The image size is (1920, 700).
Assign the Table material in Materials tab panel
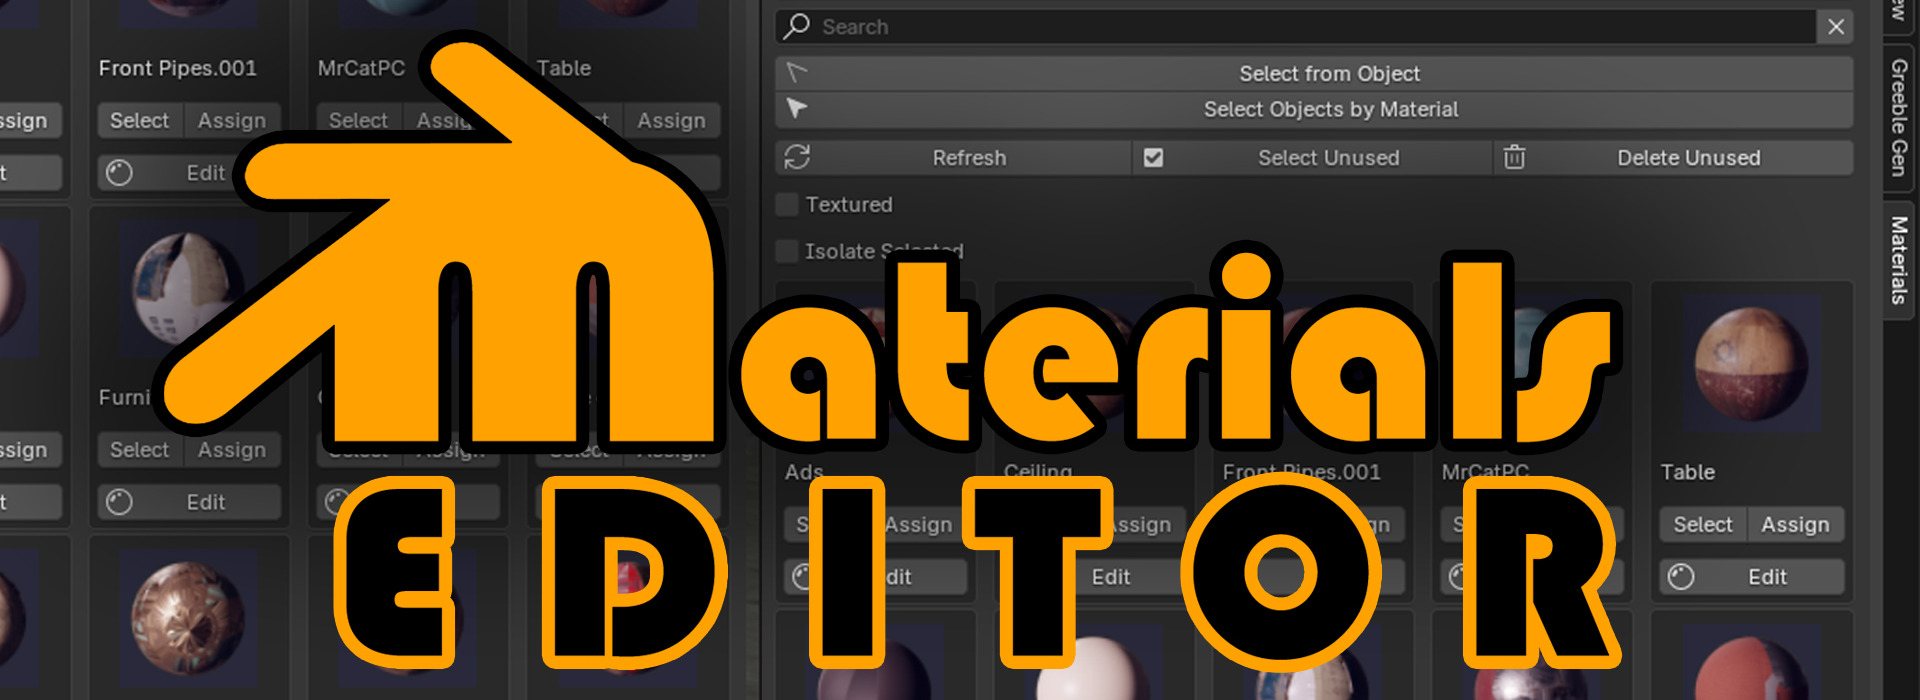pyautogui.click(x=1795, y=525)
